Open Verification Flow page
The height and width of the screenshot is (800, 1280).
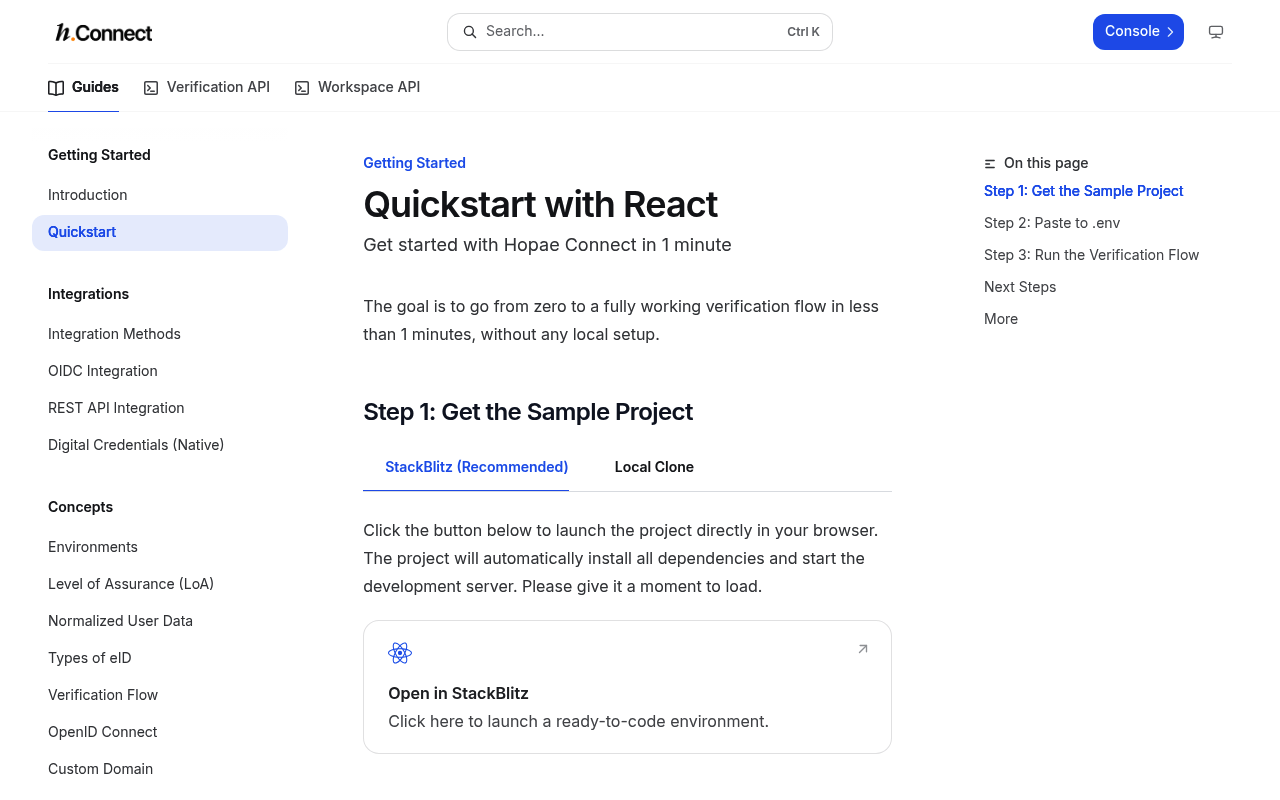point(160,695)
